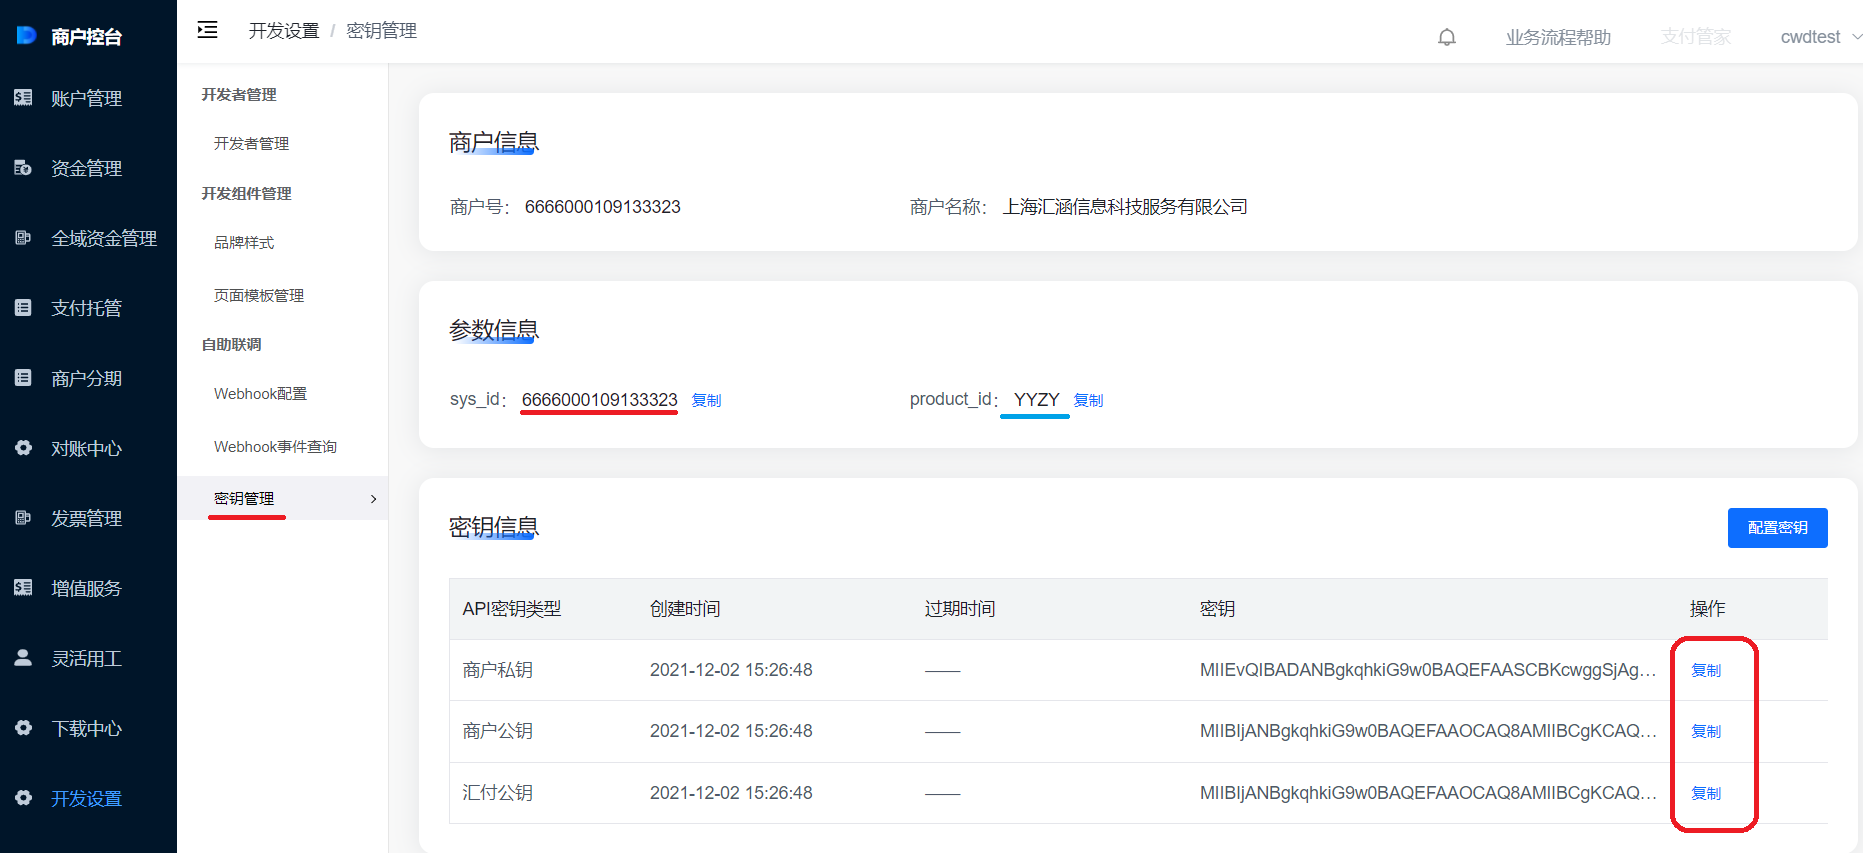Open the 页面模板管理 page
1863x853 pixels.
[x=259, y=296]
